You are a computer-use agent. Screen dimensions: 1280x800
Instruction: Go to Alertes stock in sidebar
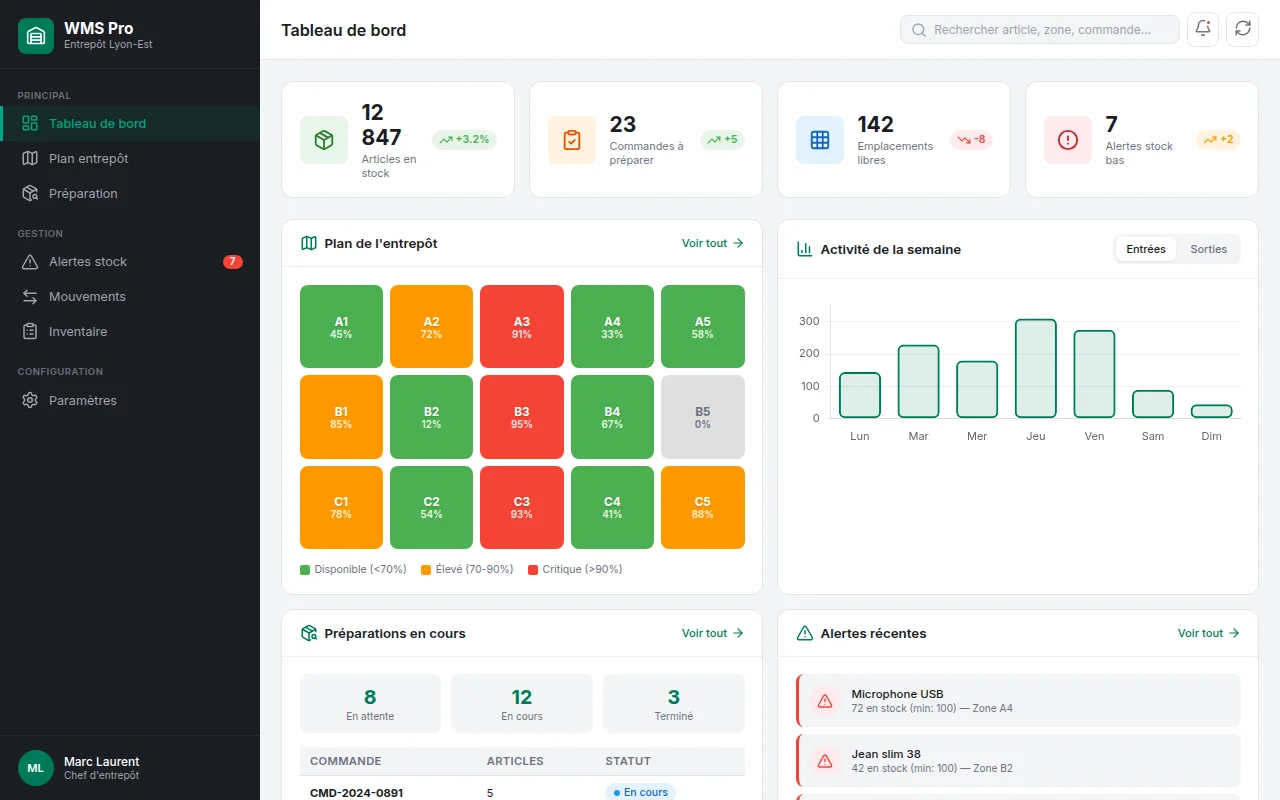pos(88,261)
